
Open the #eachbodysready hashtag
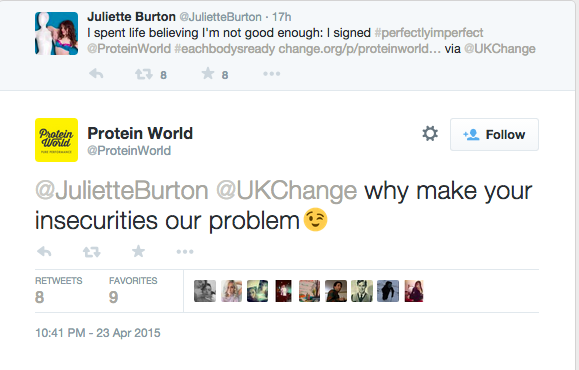225,49
